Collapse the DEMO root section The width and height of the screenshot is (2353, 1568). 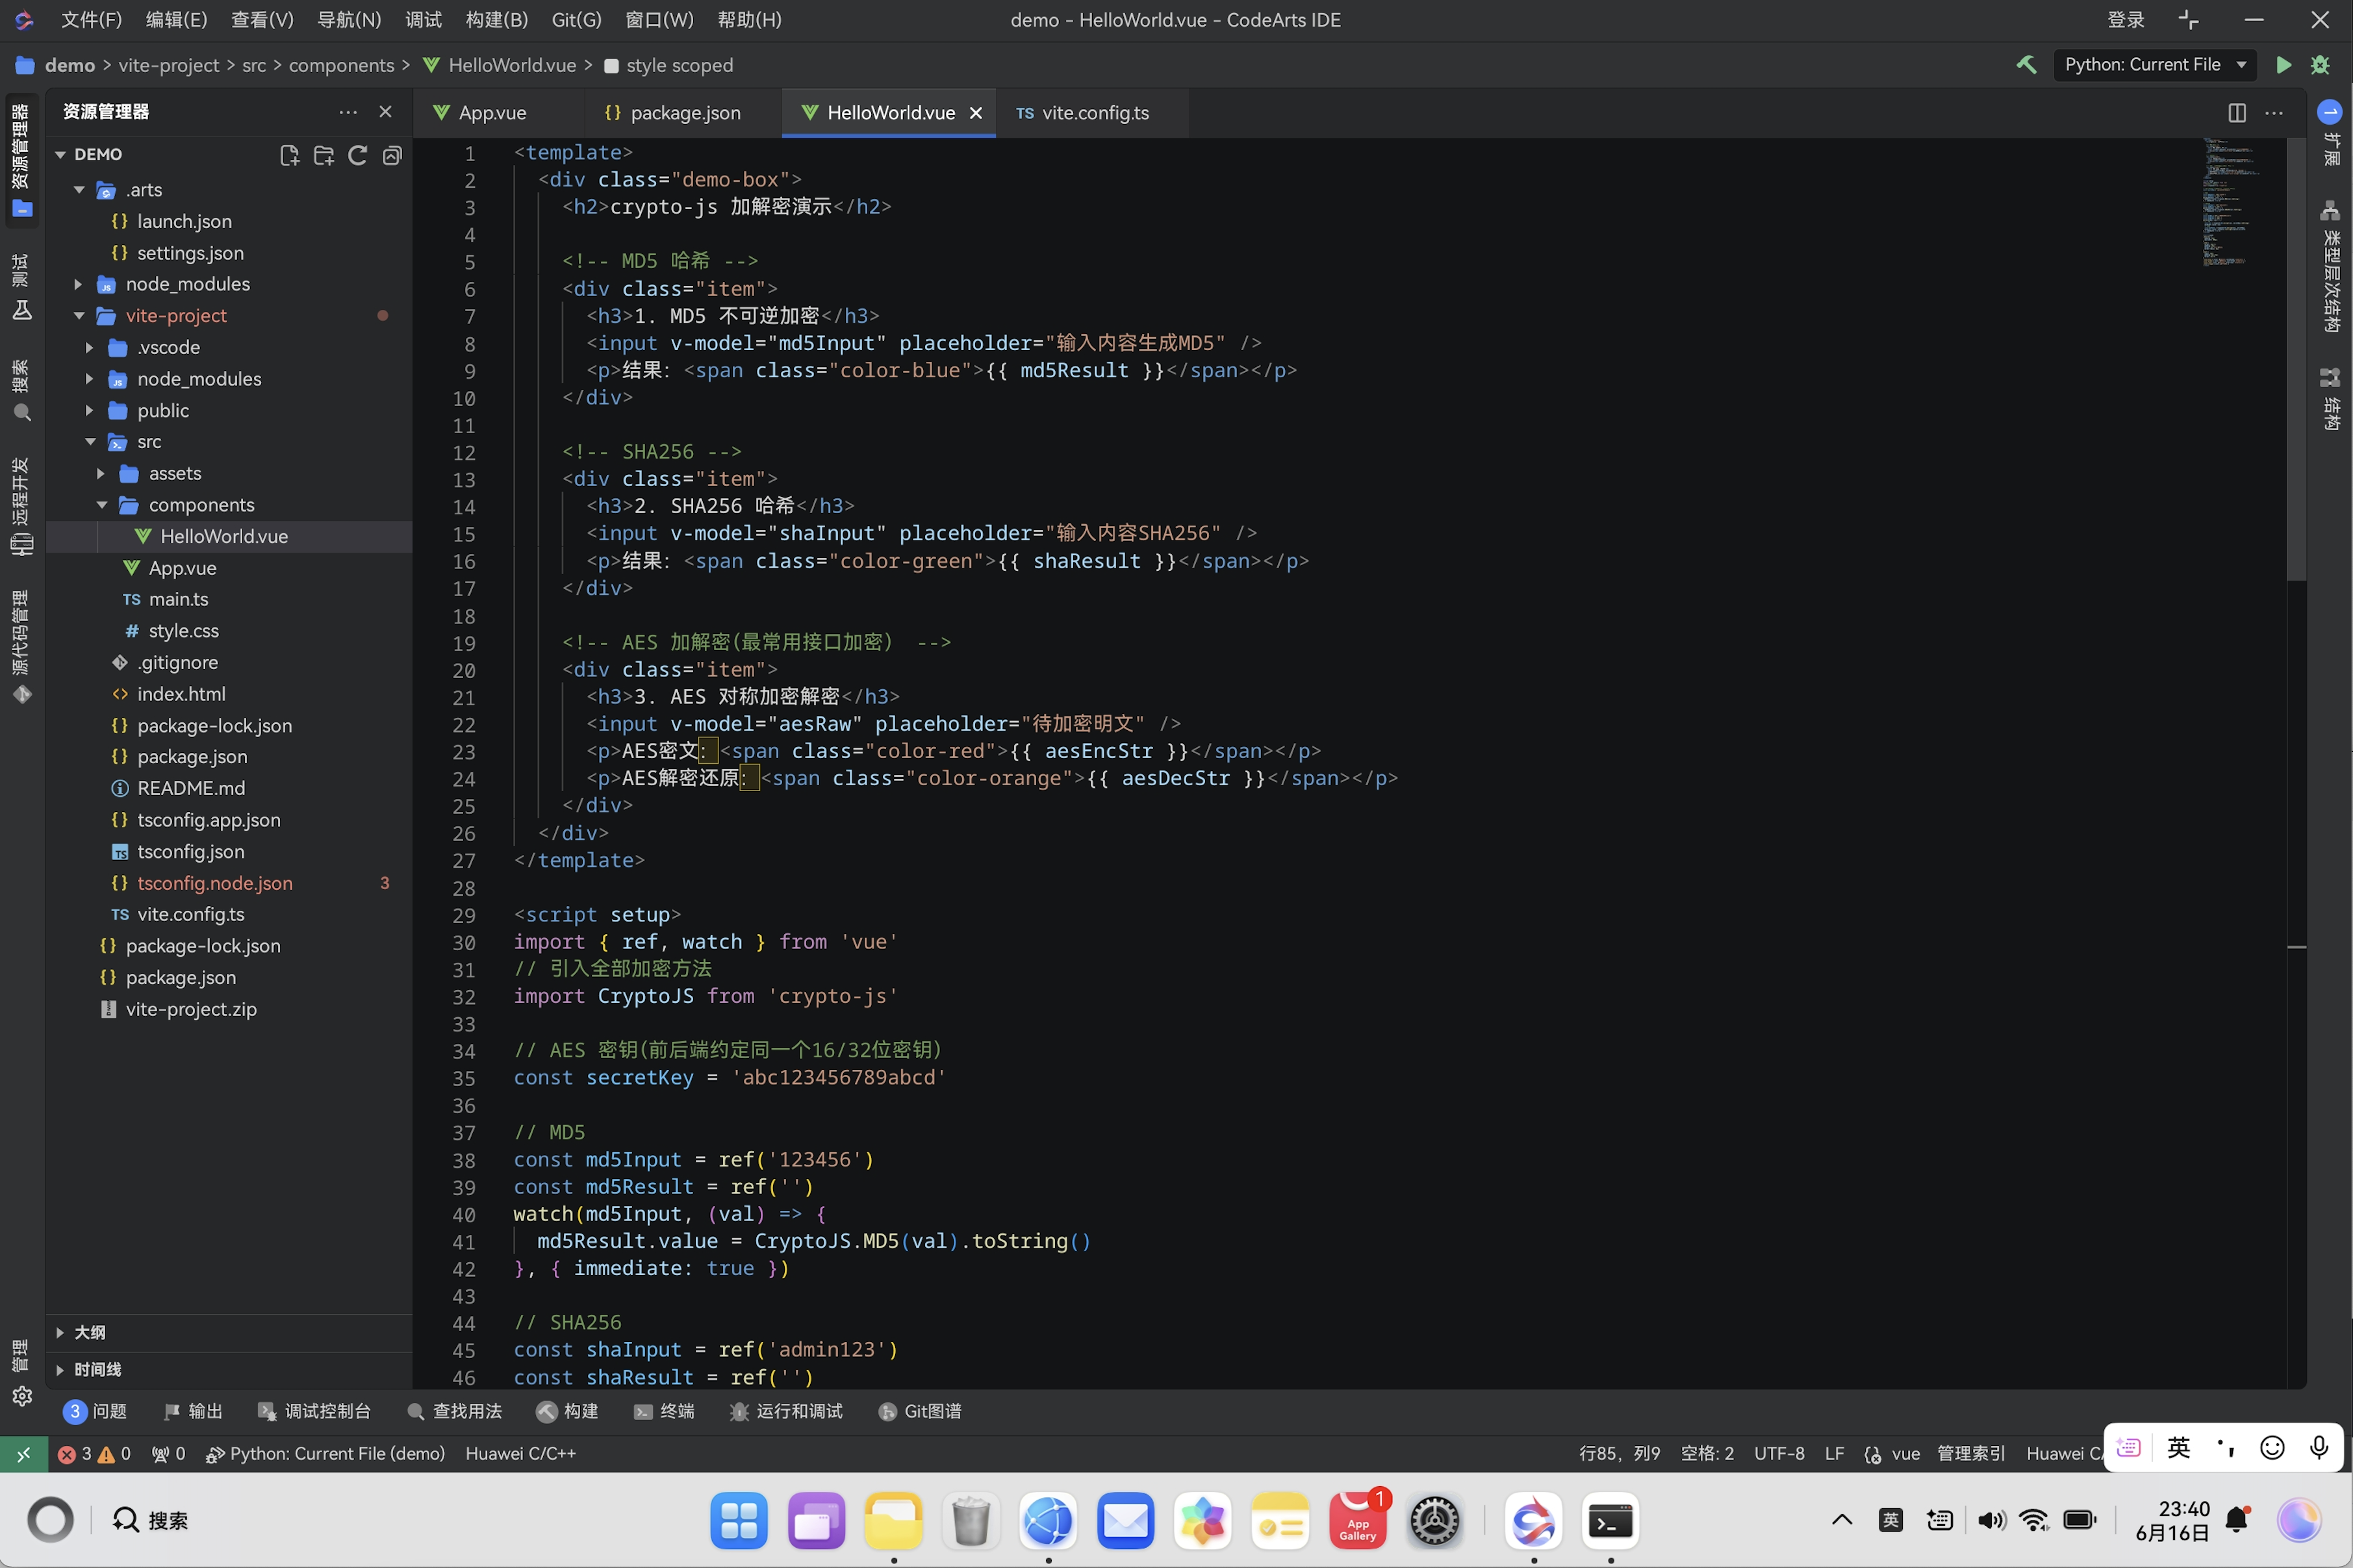click(x=60, y=155)
